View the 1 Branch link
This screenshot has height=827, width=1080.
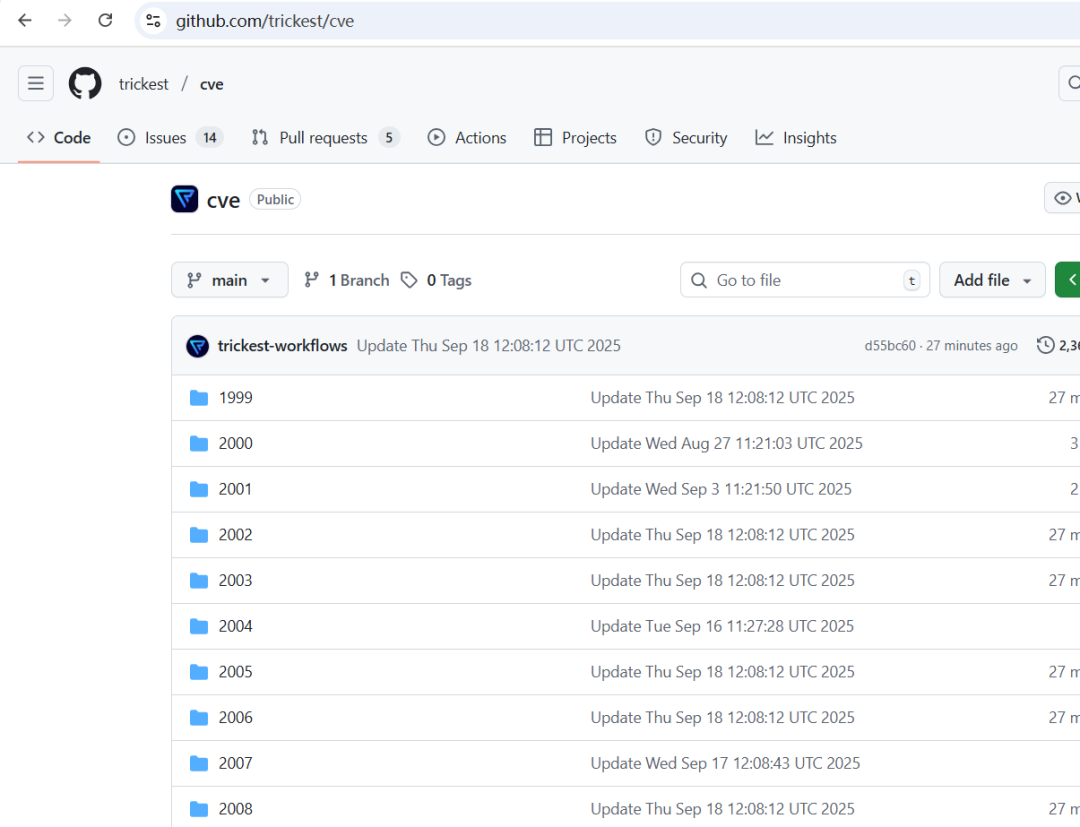[x=346, y=280]
